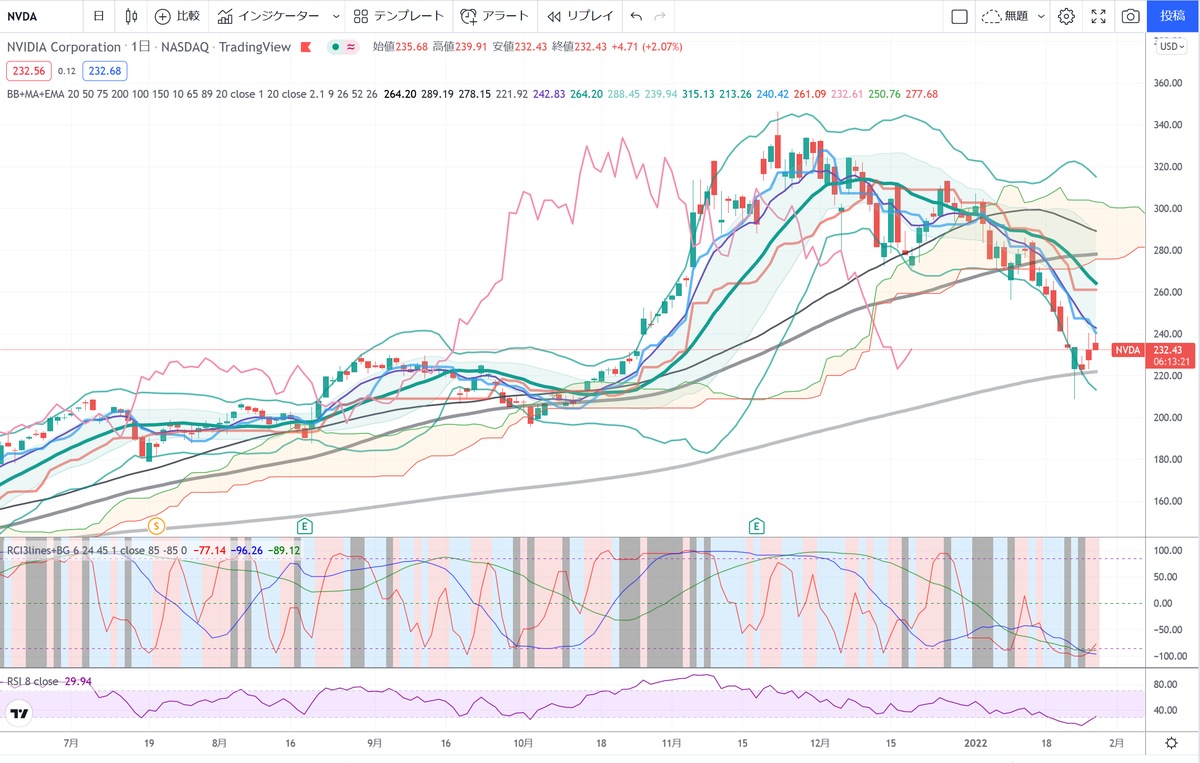Viewport: 1200px width, 763px height.
Task: Click the 360.00 price scale label
Action: (x=1167, y=83)
